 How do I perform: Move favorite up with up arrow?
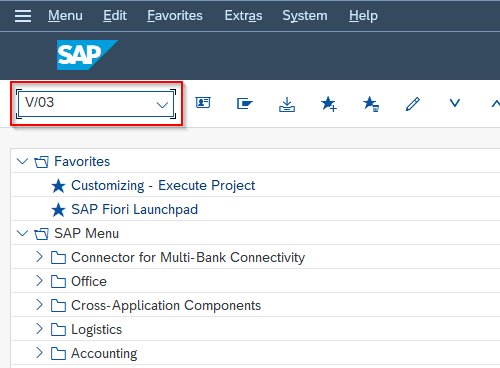click(x=496, y=104)
